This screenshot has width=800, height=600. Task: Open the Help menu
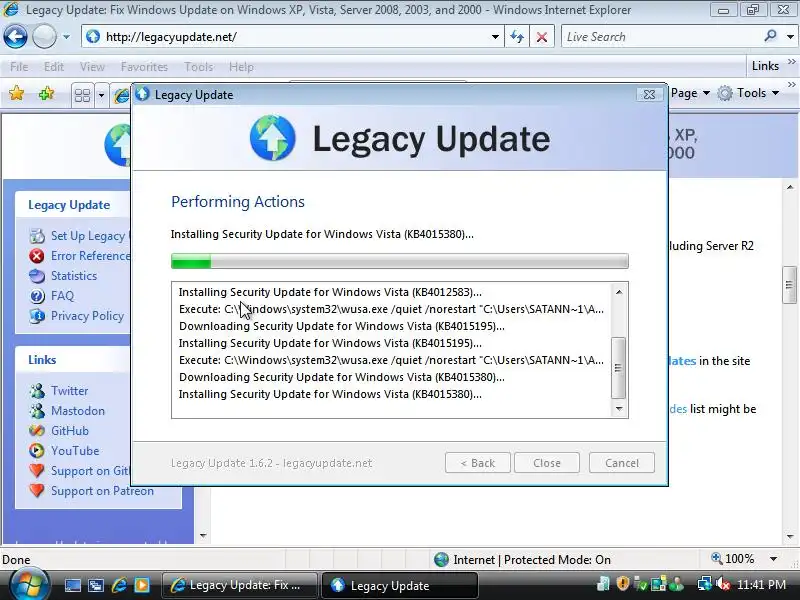tap(241, 67)
